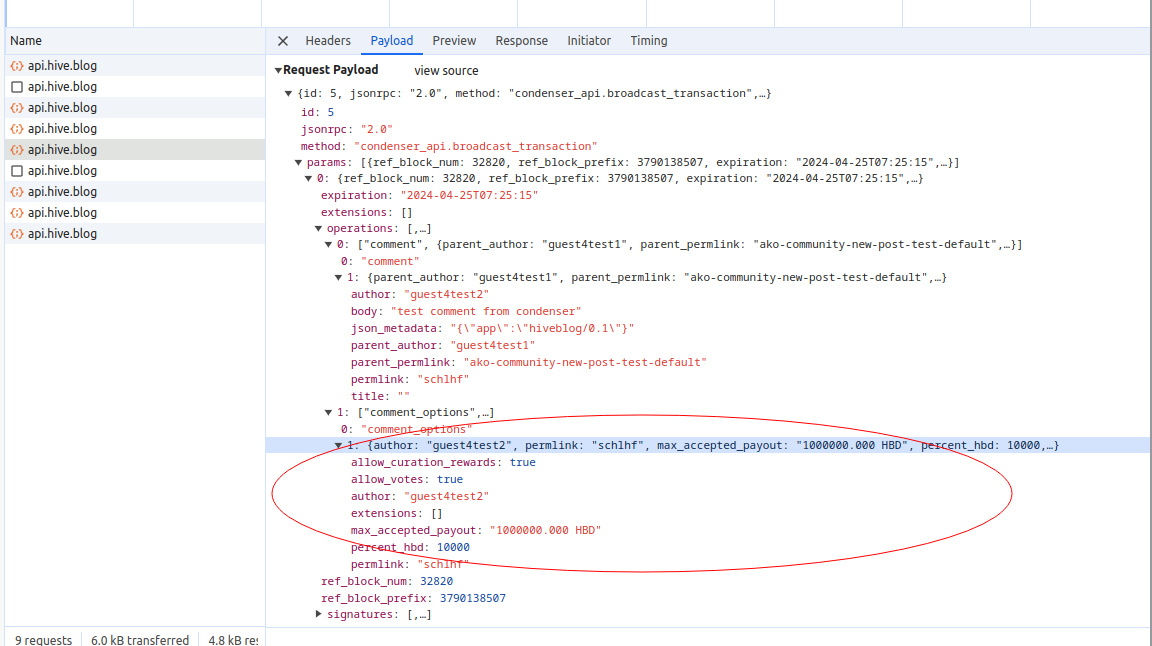The image size is (1152, 646).
Task: Collapse the comment_options operation node
Action: [x=328, y=412]
